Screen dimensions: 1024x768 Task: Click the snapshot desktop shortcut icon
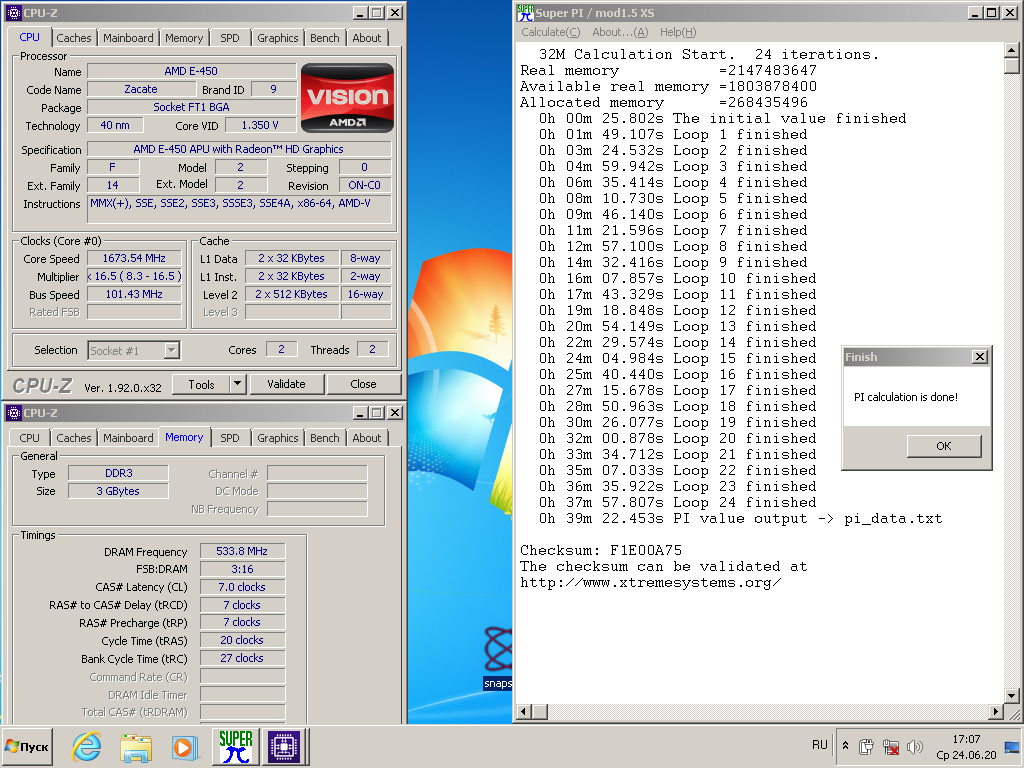click(498, 657)
